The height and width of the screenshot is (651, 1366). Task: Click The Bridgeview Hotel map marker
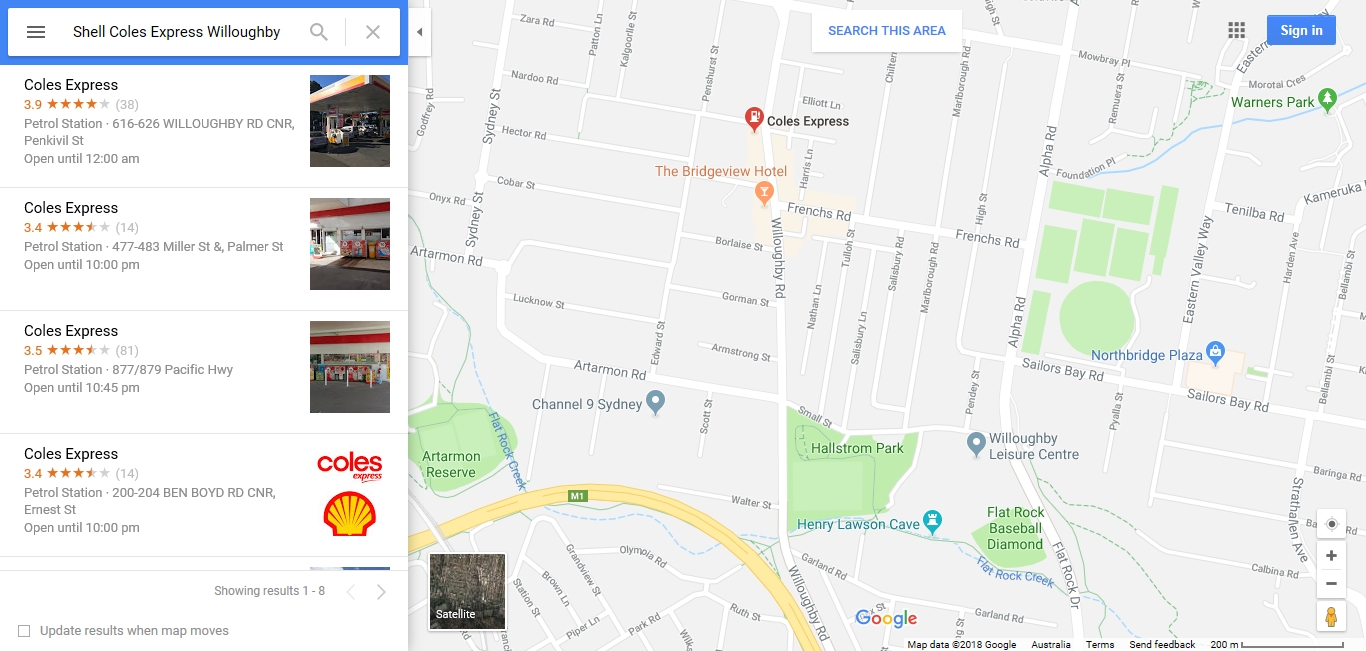tap(764, 191)
